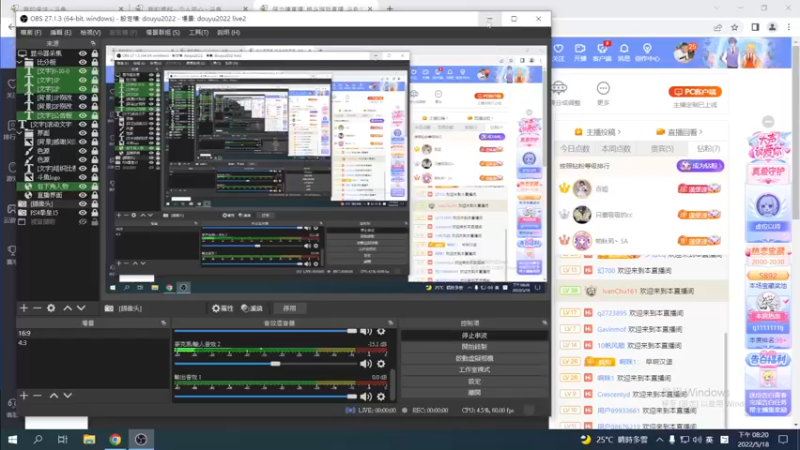This screenshot has width=800, height=450.
Task: Click 啟動虛擬相機 button
Action: (x=474, y=358)
